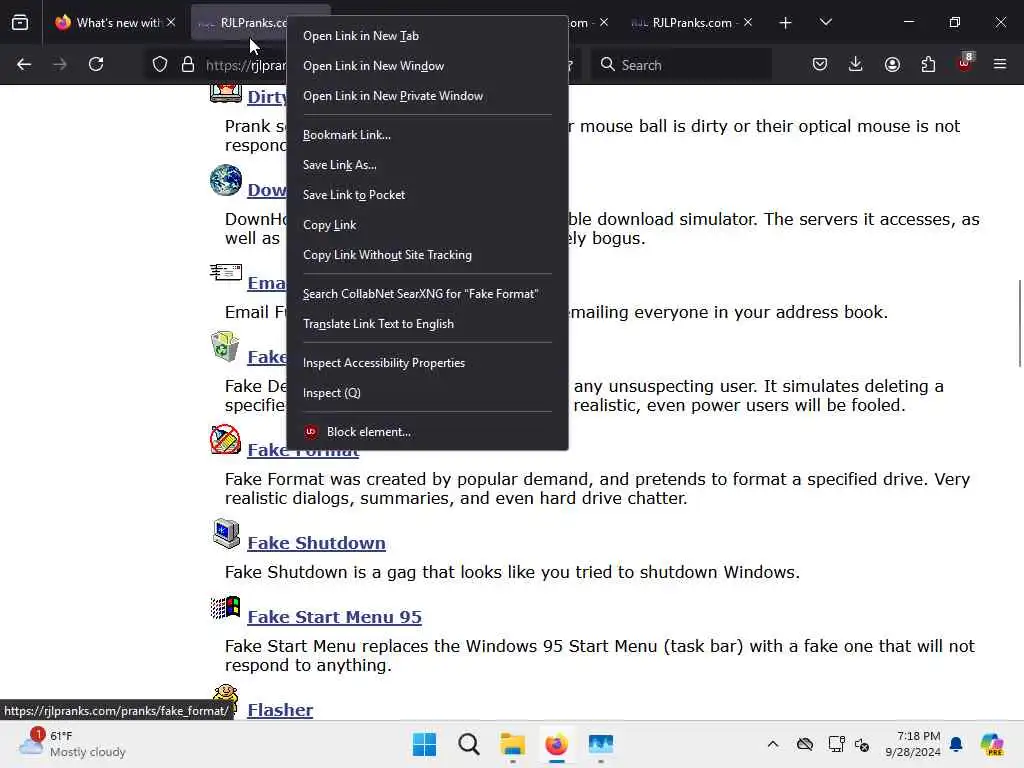
Task: Open the Flasher link
Action: click(x=280, y=711)
